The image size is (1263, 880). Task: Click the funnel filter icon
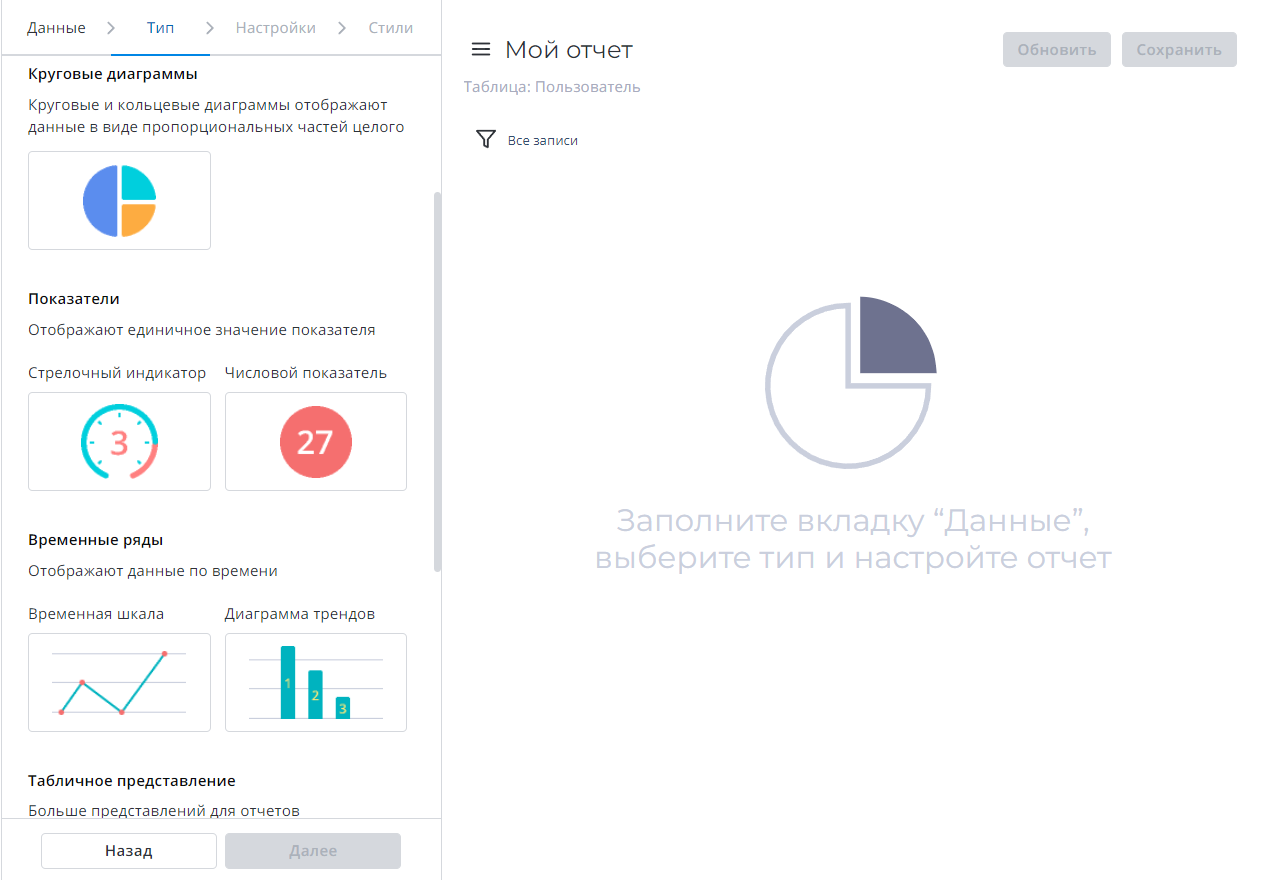point(486,140)
